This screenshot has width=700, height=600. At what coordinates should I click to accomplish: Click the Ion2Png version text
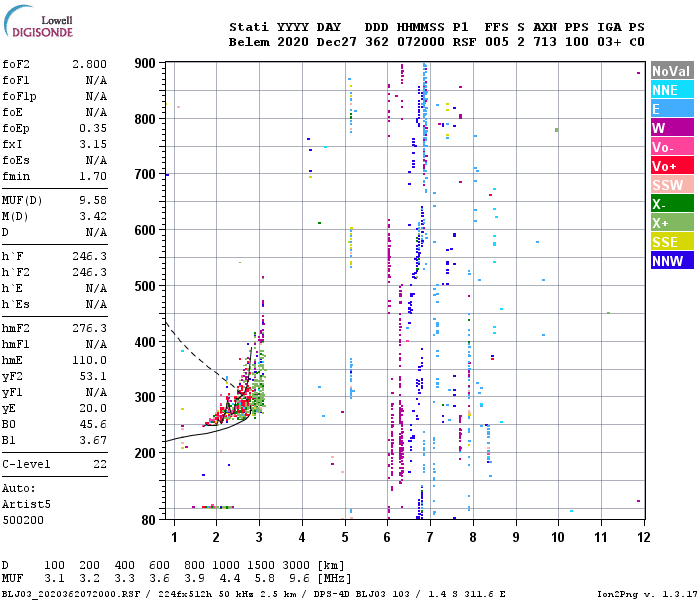(648, 594)
